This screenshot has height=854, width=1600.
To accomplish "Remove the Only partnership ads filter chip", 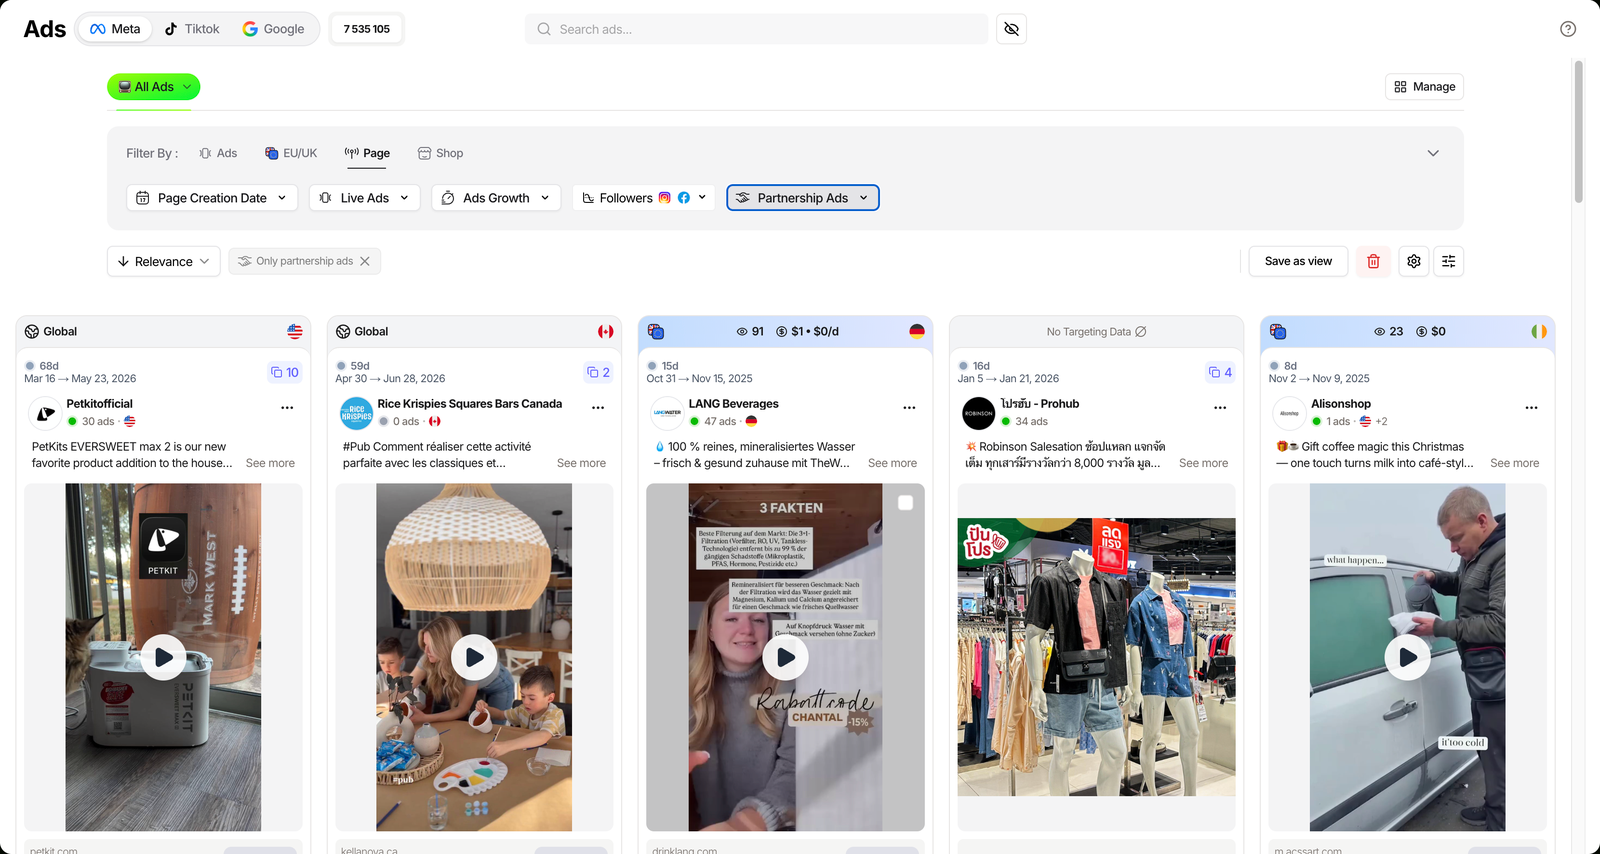I will click(x=365, y=261).
